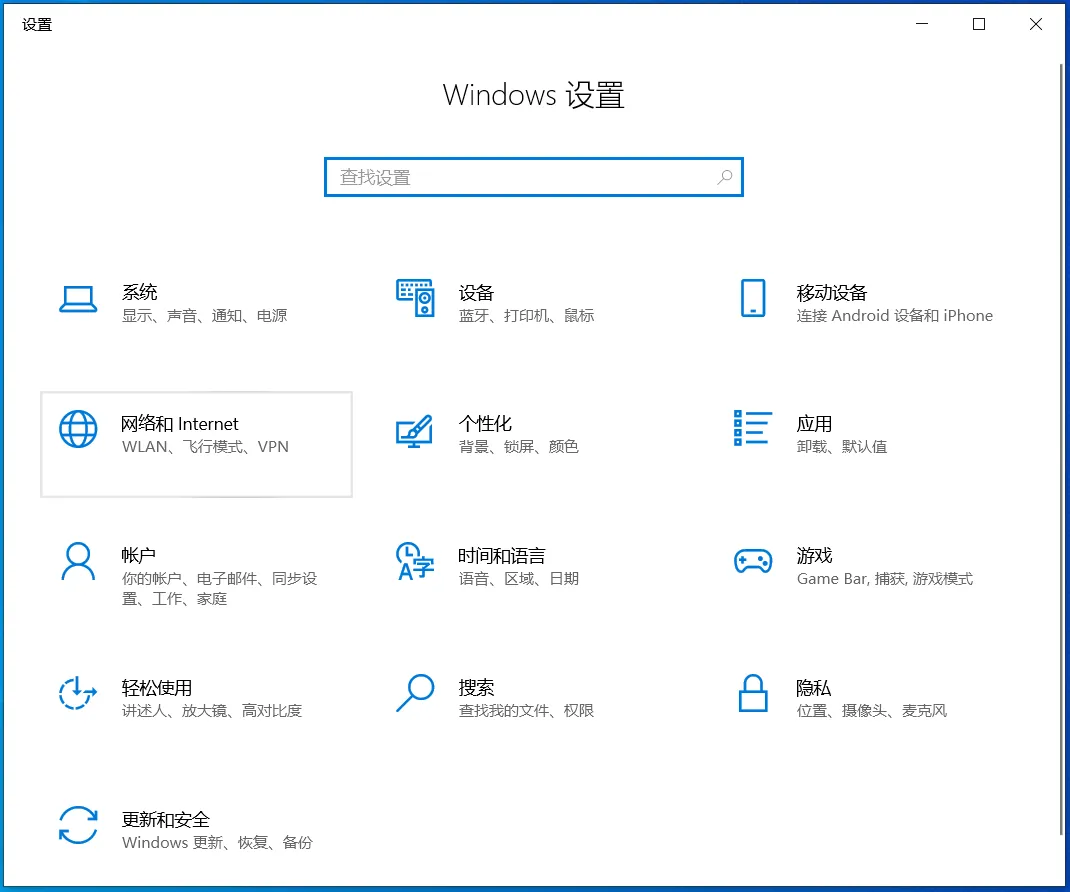Click the text 显示、声音、通知、电源

(x=205, y=315)
